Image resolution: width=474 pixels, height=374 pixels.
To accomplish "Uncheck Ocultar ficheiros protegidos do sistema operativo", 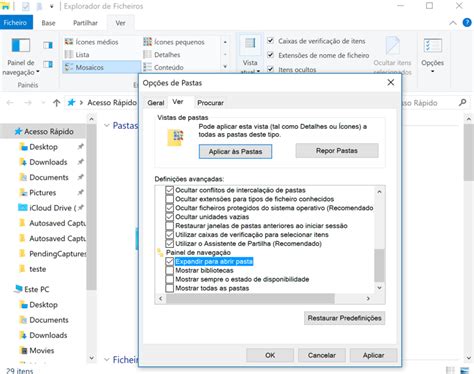I will 169,208.
